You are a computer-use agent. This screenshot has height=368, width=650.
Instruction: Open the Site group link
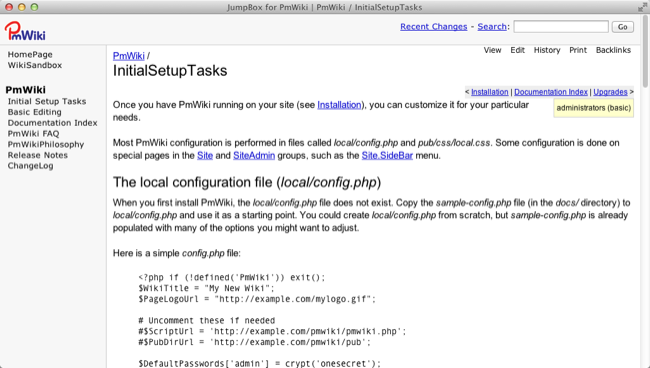(x=205, y=156)
